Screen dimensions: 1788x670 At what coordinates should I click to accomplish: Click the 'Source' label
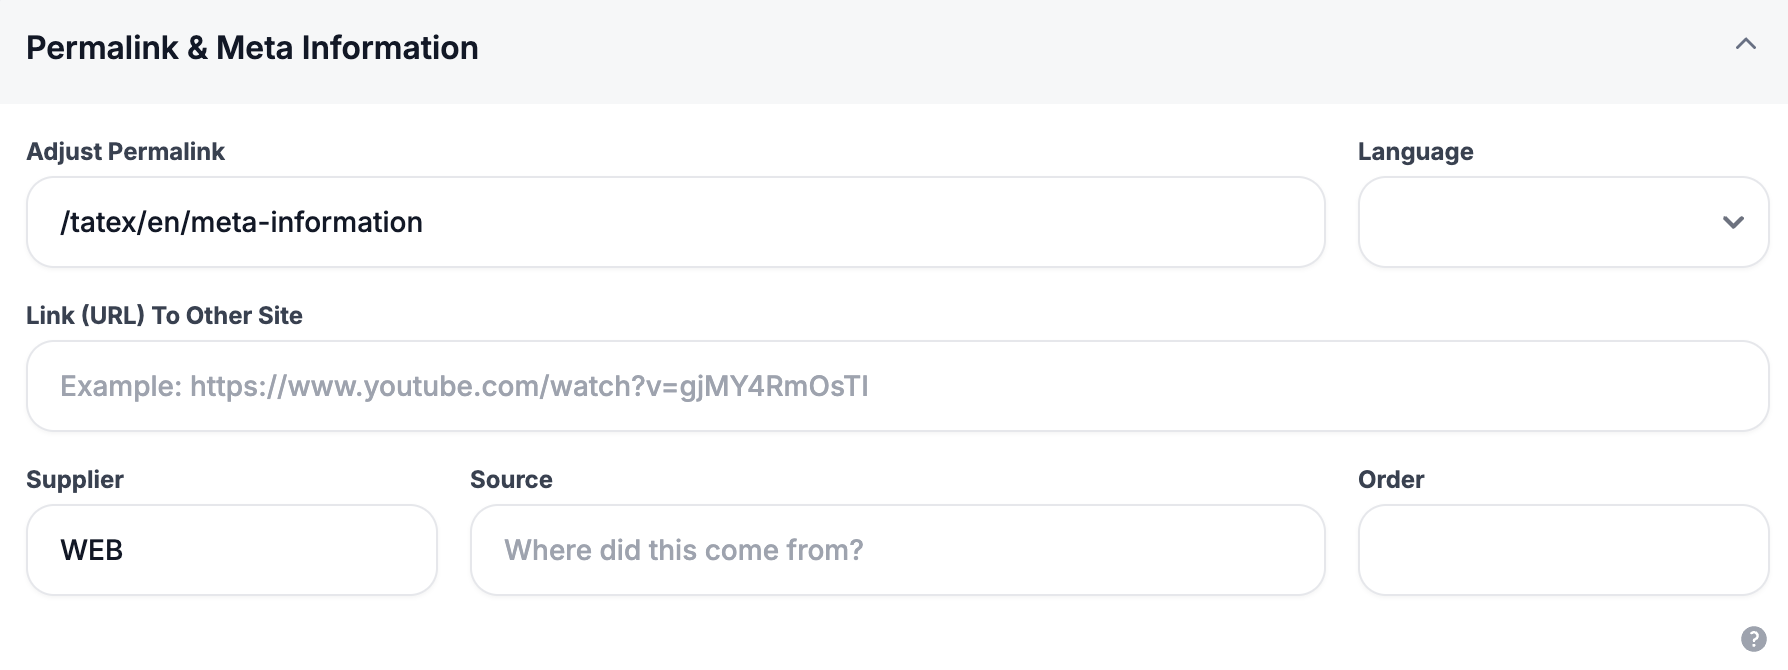[511, 480]
